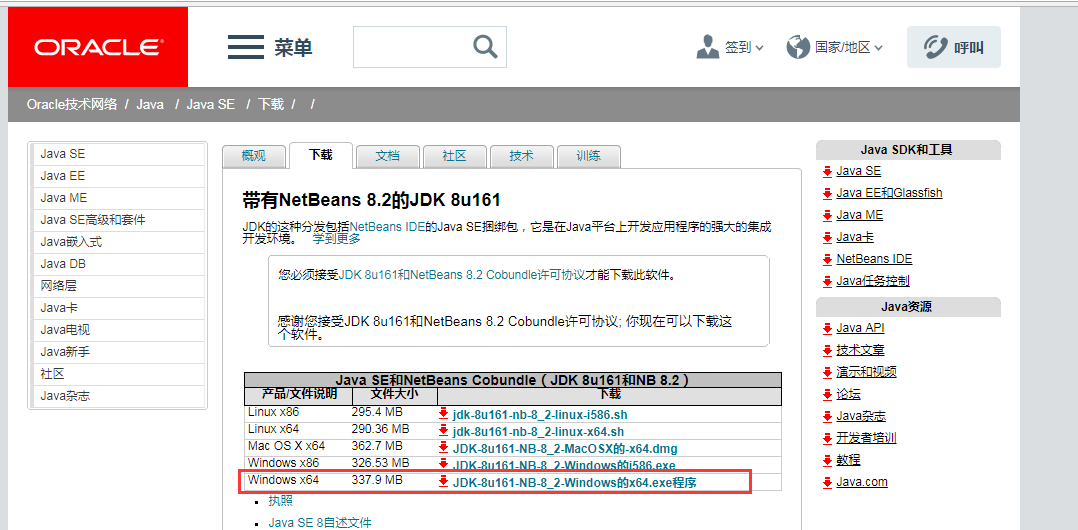1078x530 pixels.
Task: Click download icon for Windows x64.exe file
Action: pos(443,482)
